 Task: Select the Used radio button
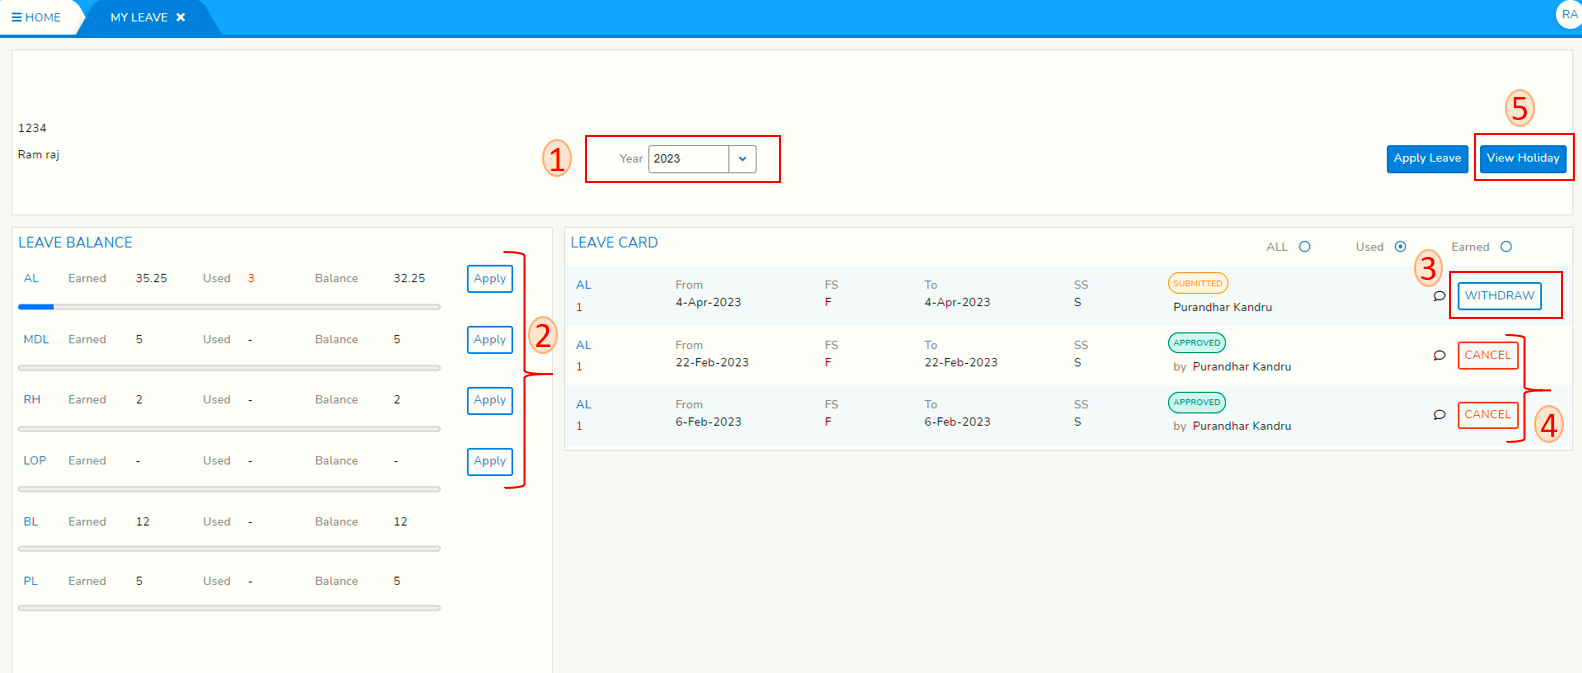1400,247
